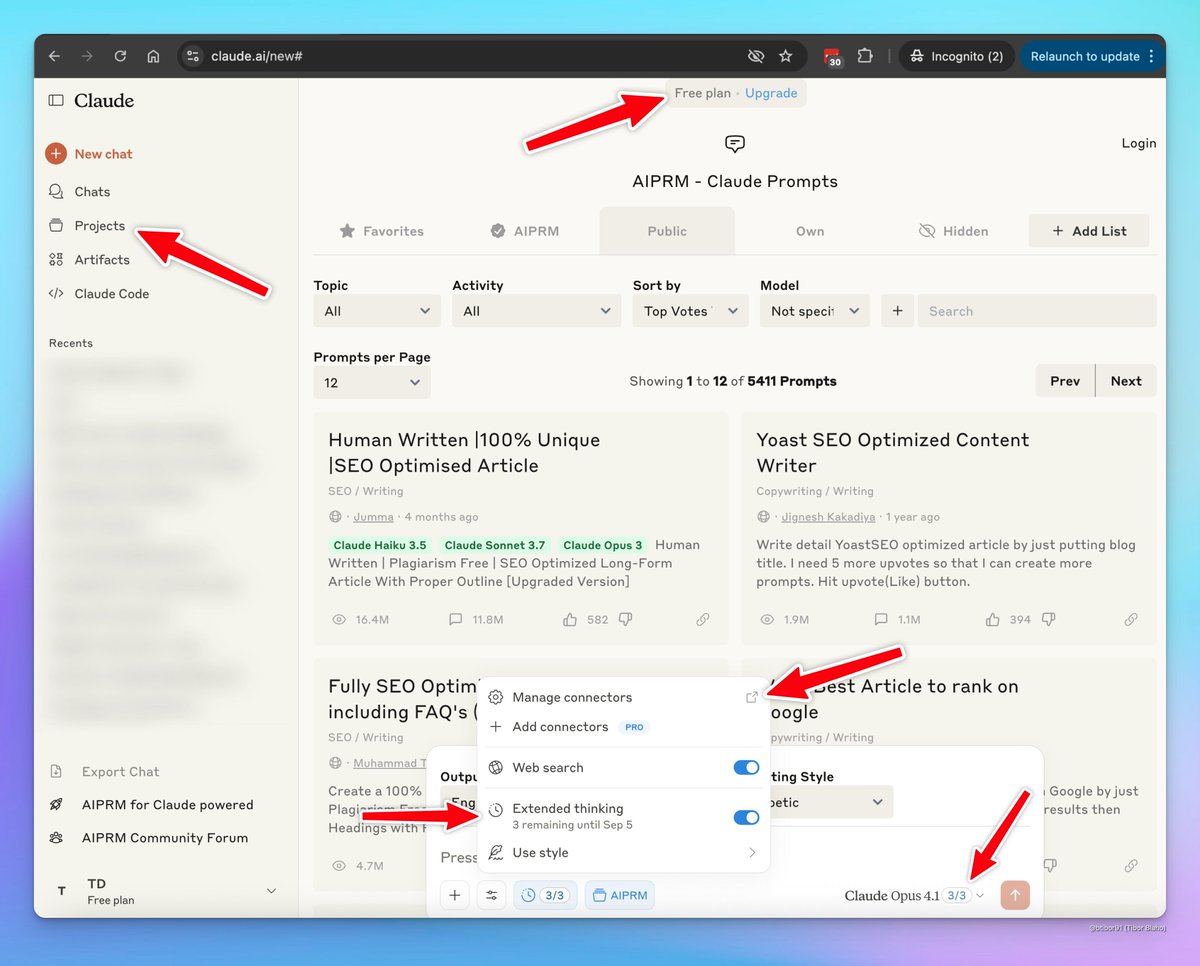Image resolution: width=1200 pixels, height=966 pixels.
Task: Switch to the Hidden tab
Action: pos(953,231)
